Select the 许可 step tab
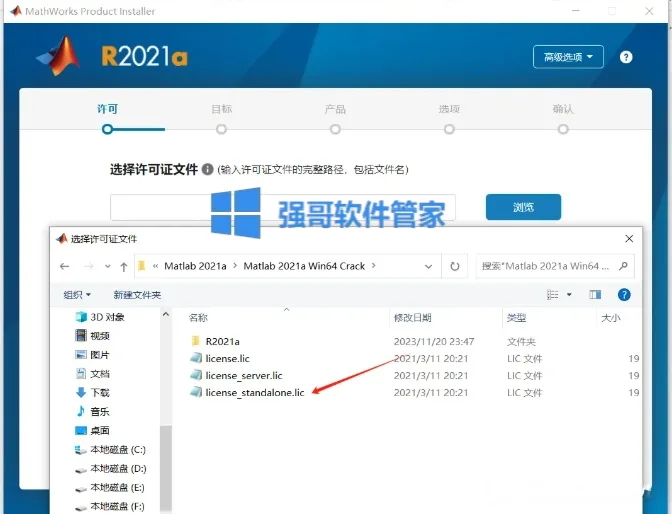The width and height of the screenshot is (672, 514). pos(107,109)
